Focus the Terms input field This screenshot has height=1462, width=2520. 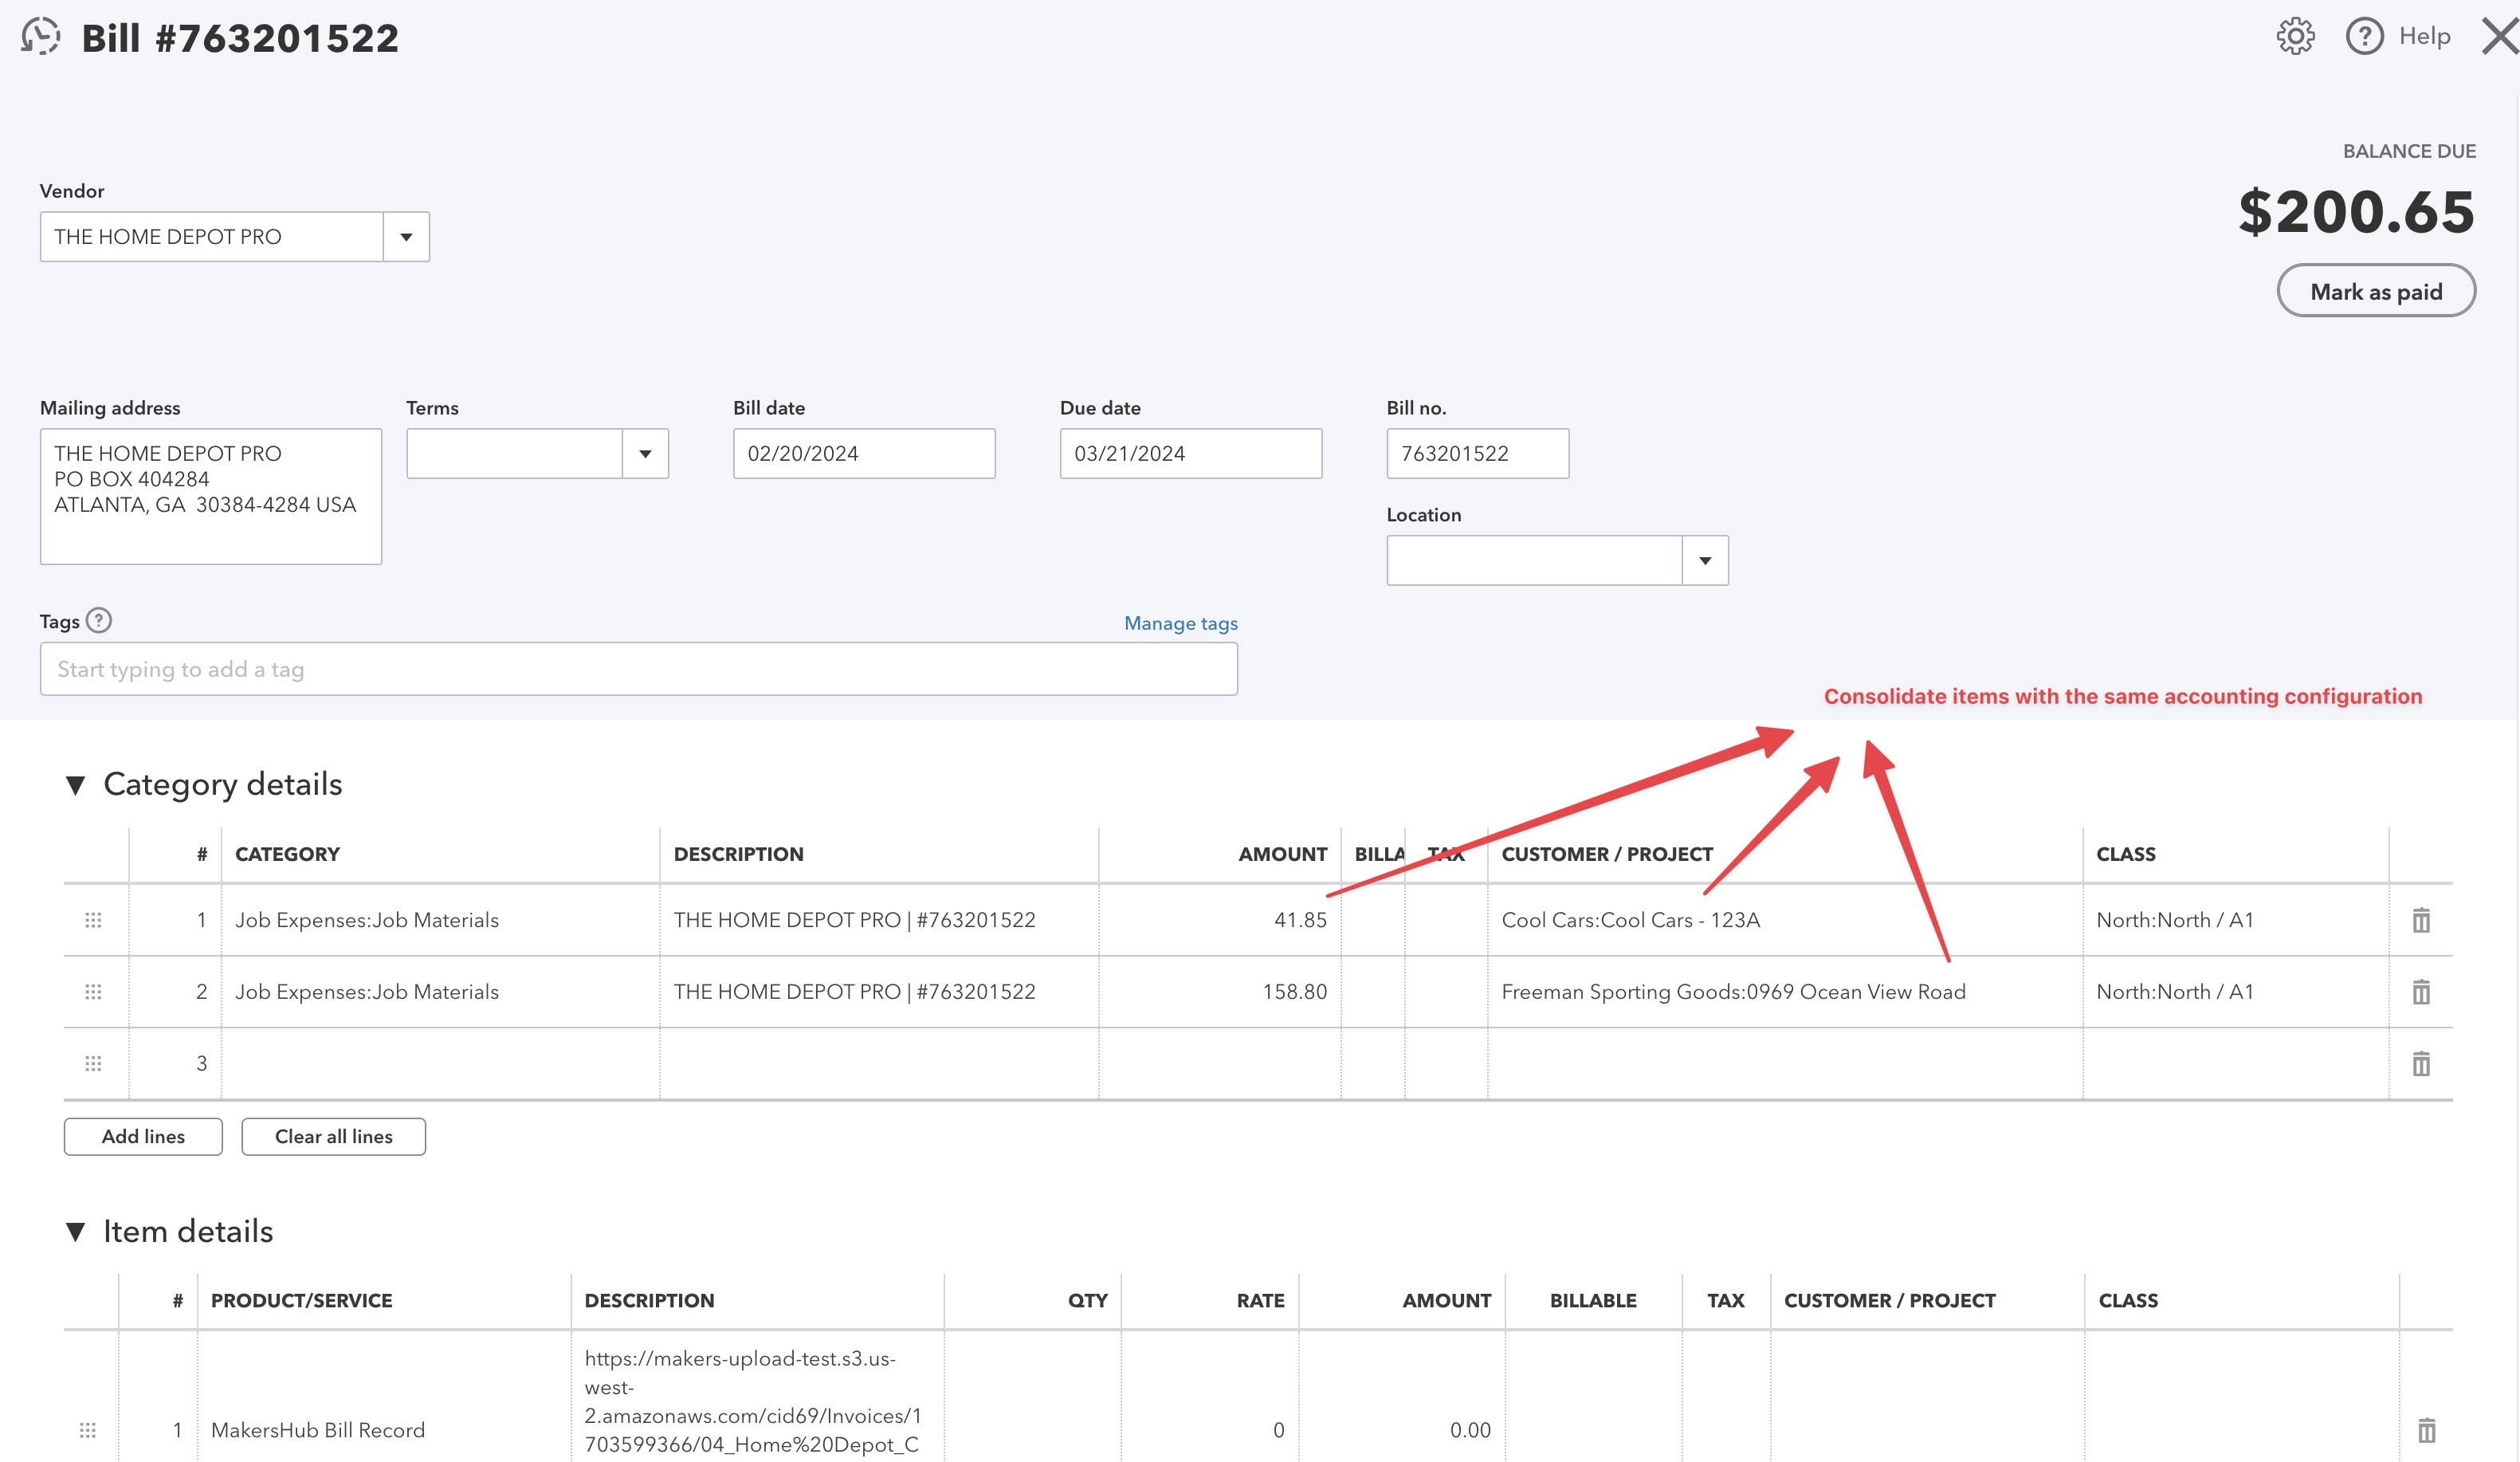515,454
